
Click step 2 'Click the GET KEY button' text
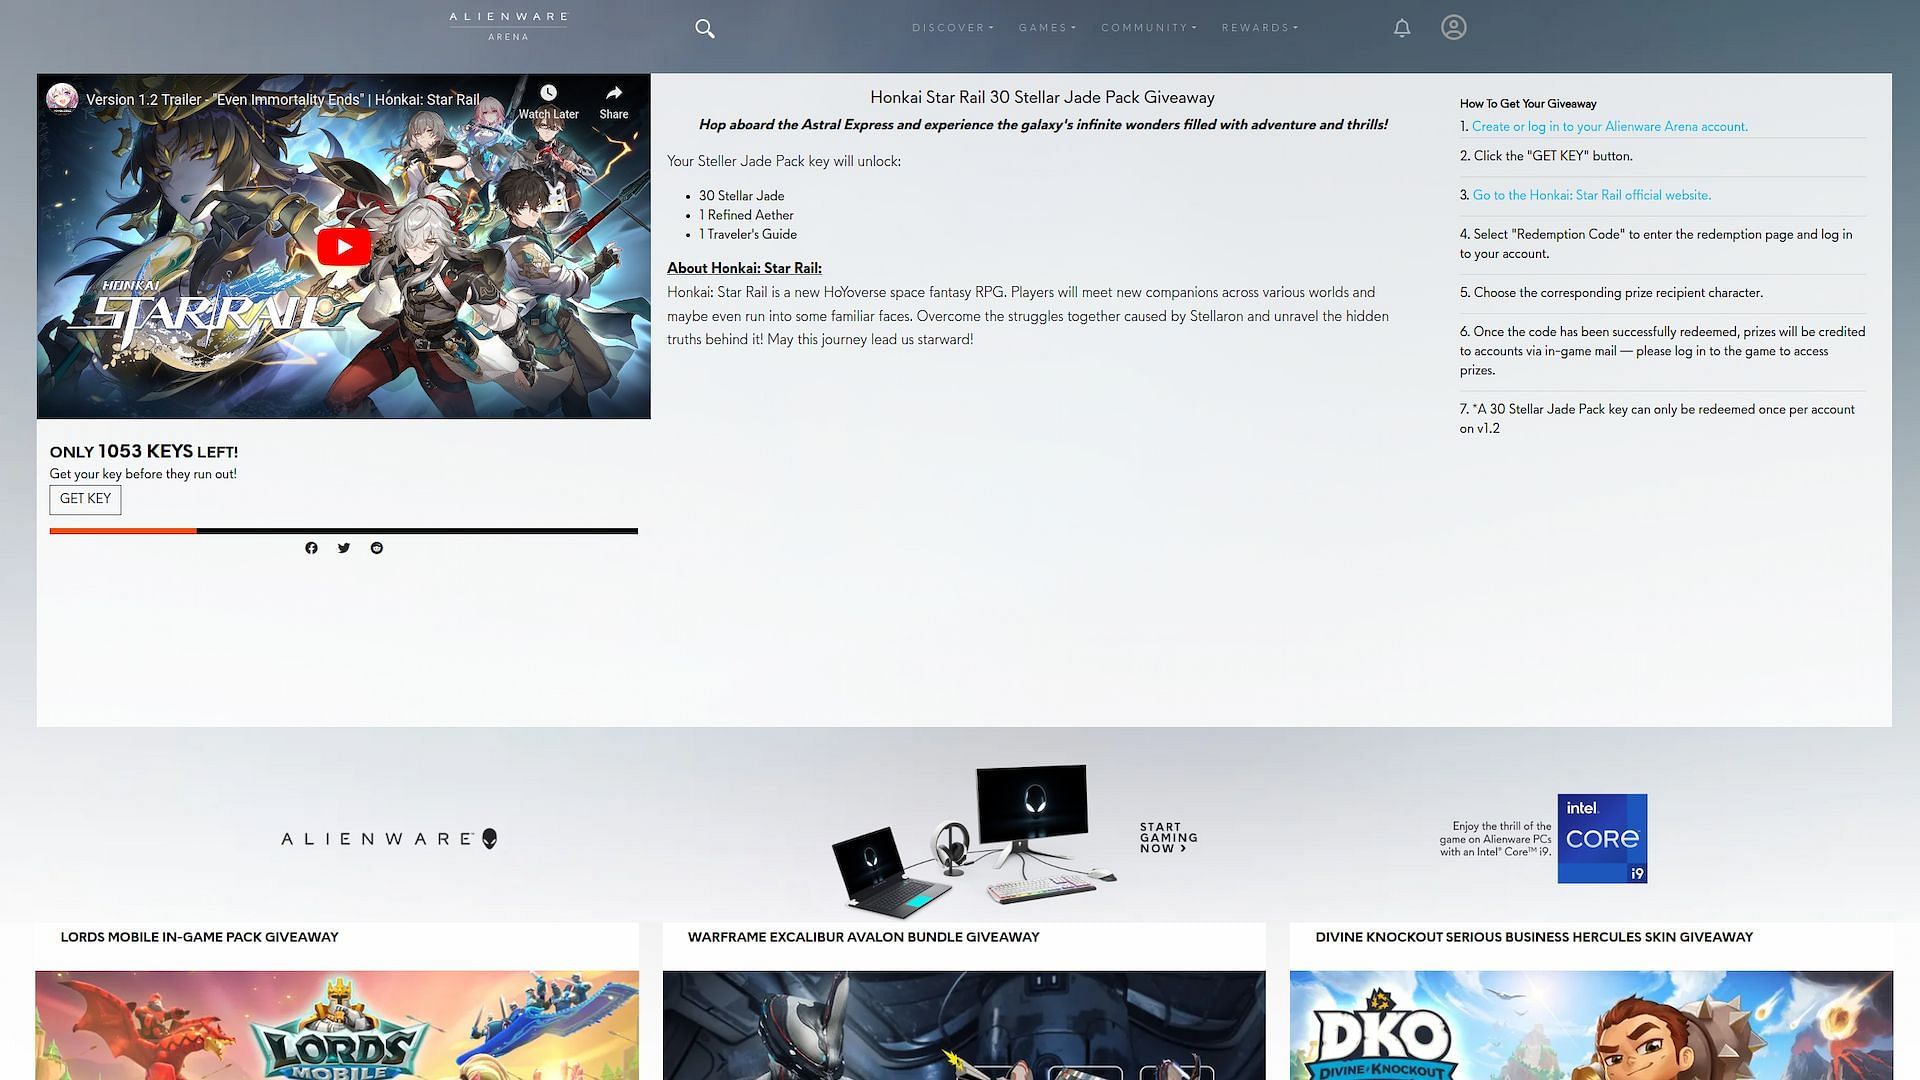point(1546,156)
